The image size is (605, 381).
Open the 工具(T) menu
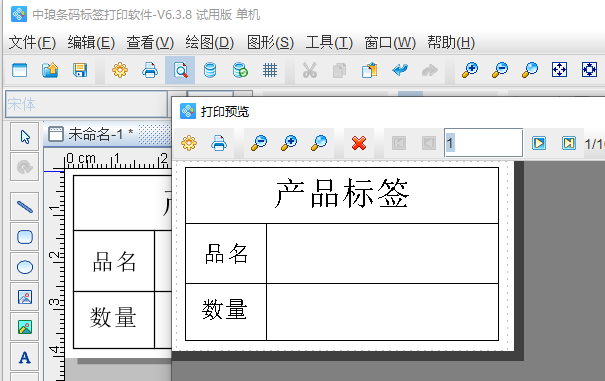pyautogui.click(x=329, y=42)
